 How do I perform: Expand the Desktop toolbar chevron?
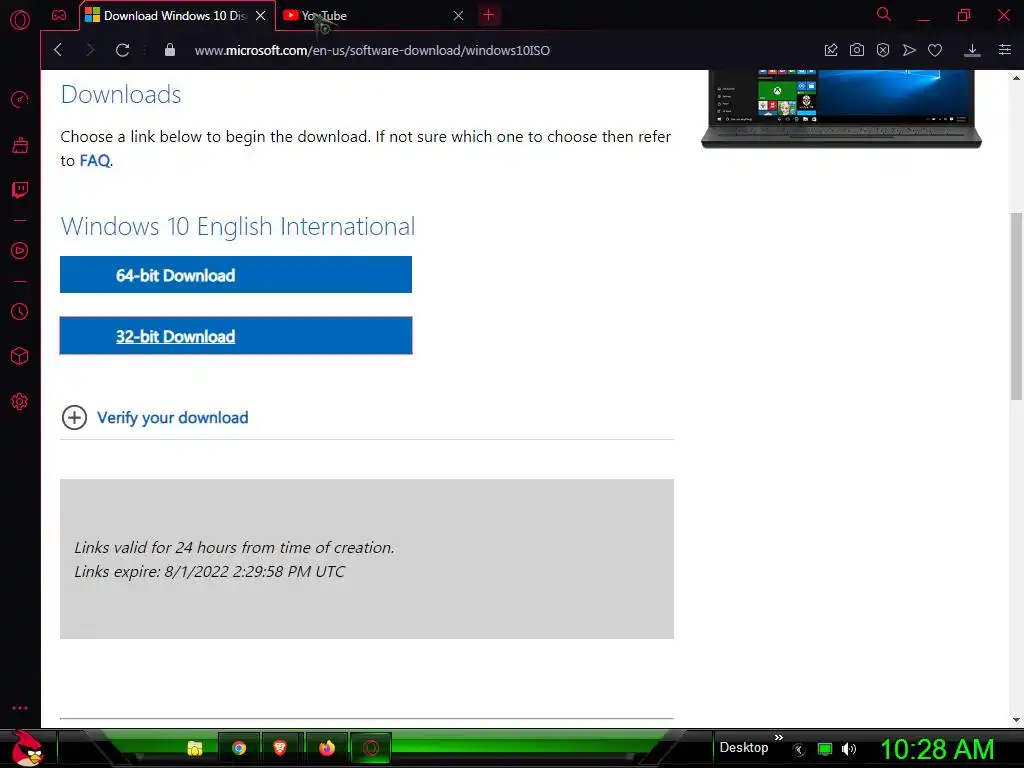[x=778, y=737]
